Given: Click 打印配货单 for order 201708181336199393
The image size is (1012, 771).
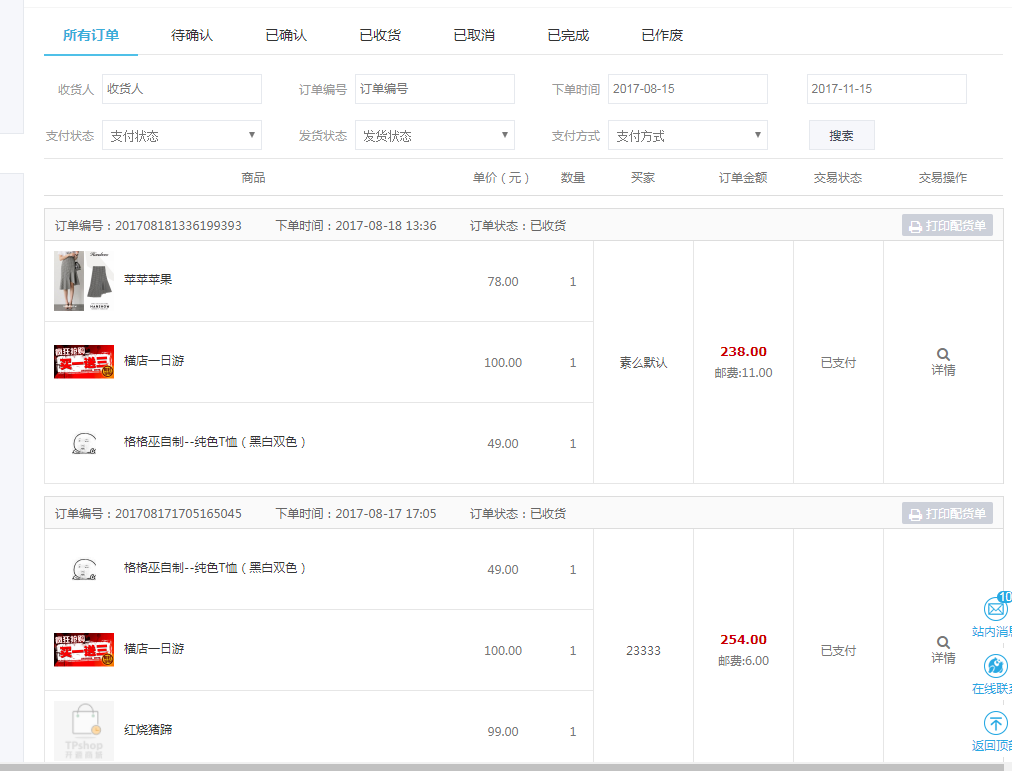Looking at the screenshot, I should (x=947, y=226).
